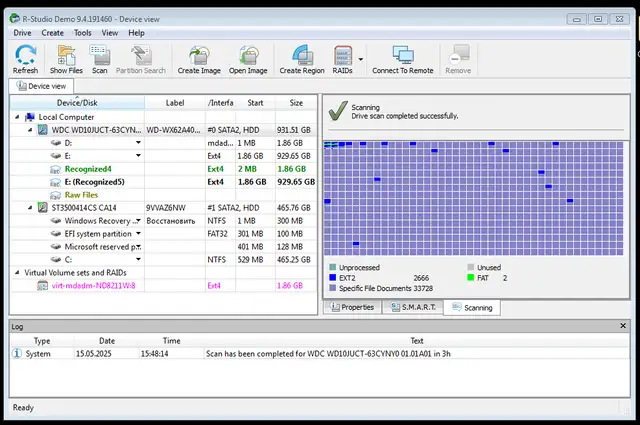Click the virt-mdadm-ND8211W:8 volume icon

(x=42, y=286)
